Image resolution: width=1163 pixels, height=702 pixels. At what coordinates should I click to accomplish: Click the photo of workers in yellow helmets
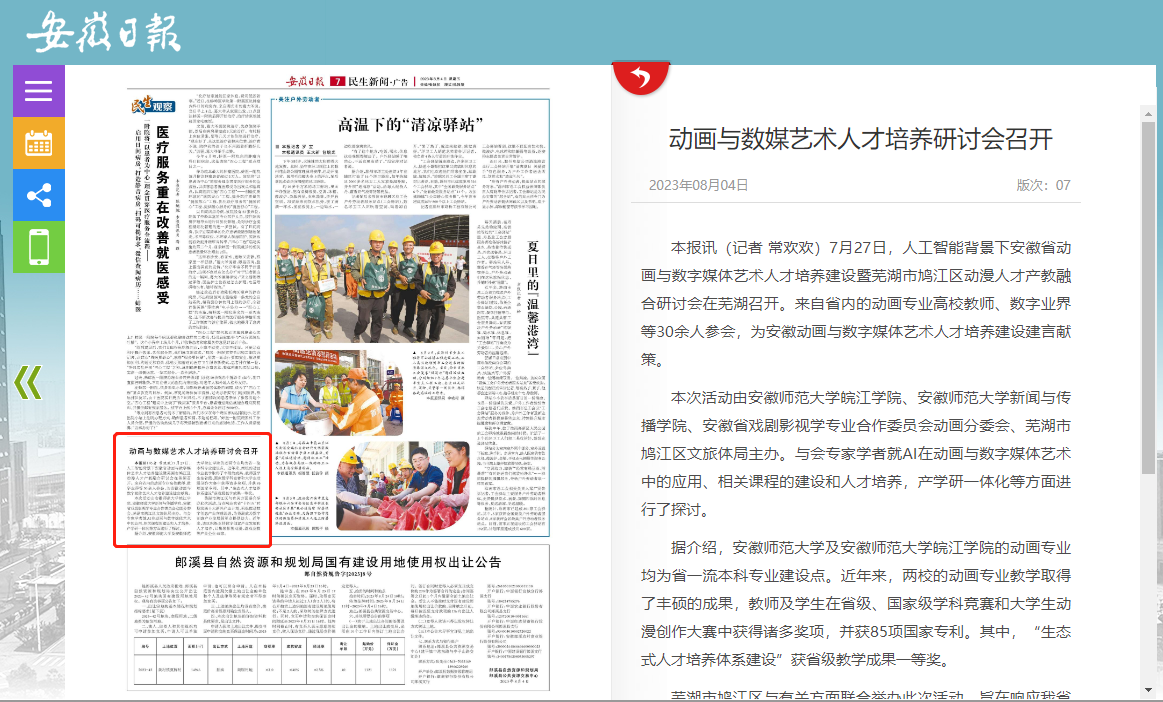(x=372, y=278)
